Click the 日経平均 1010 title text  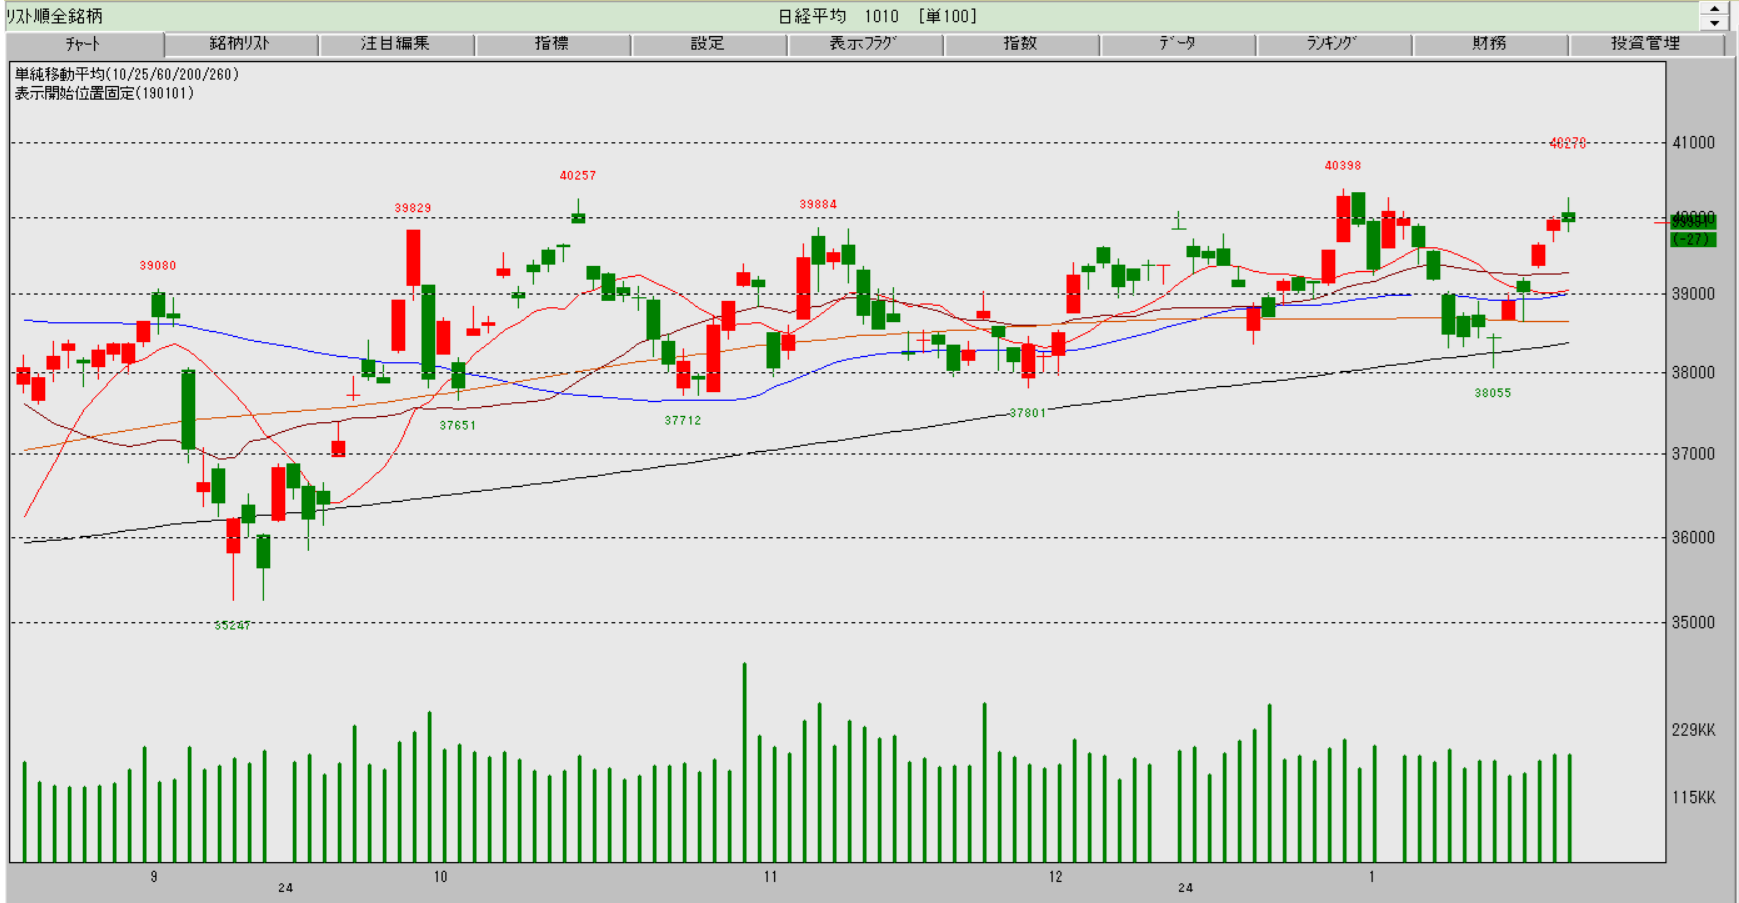[838, 16]
